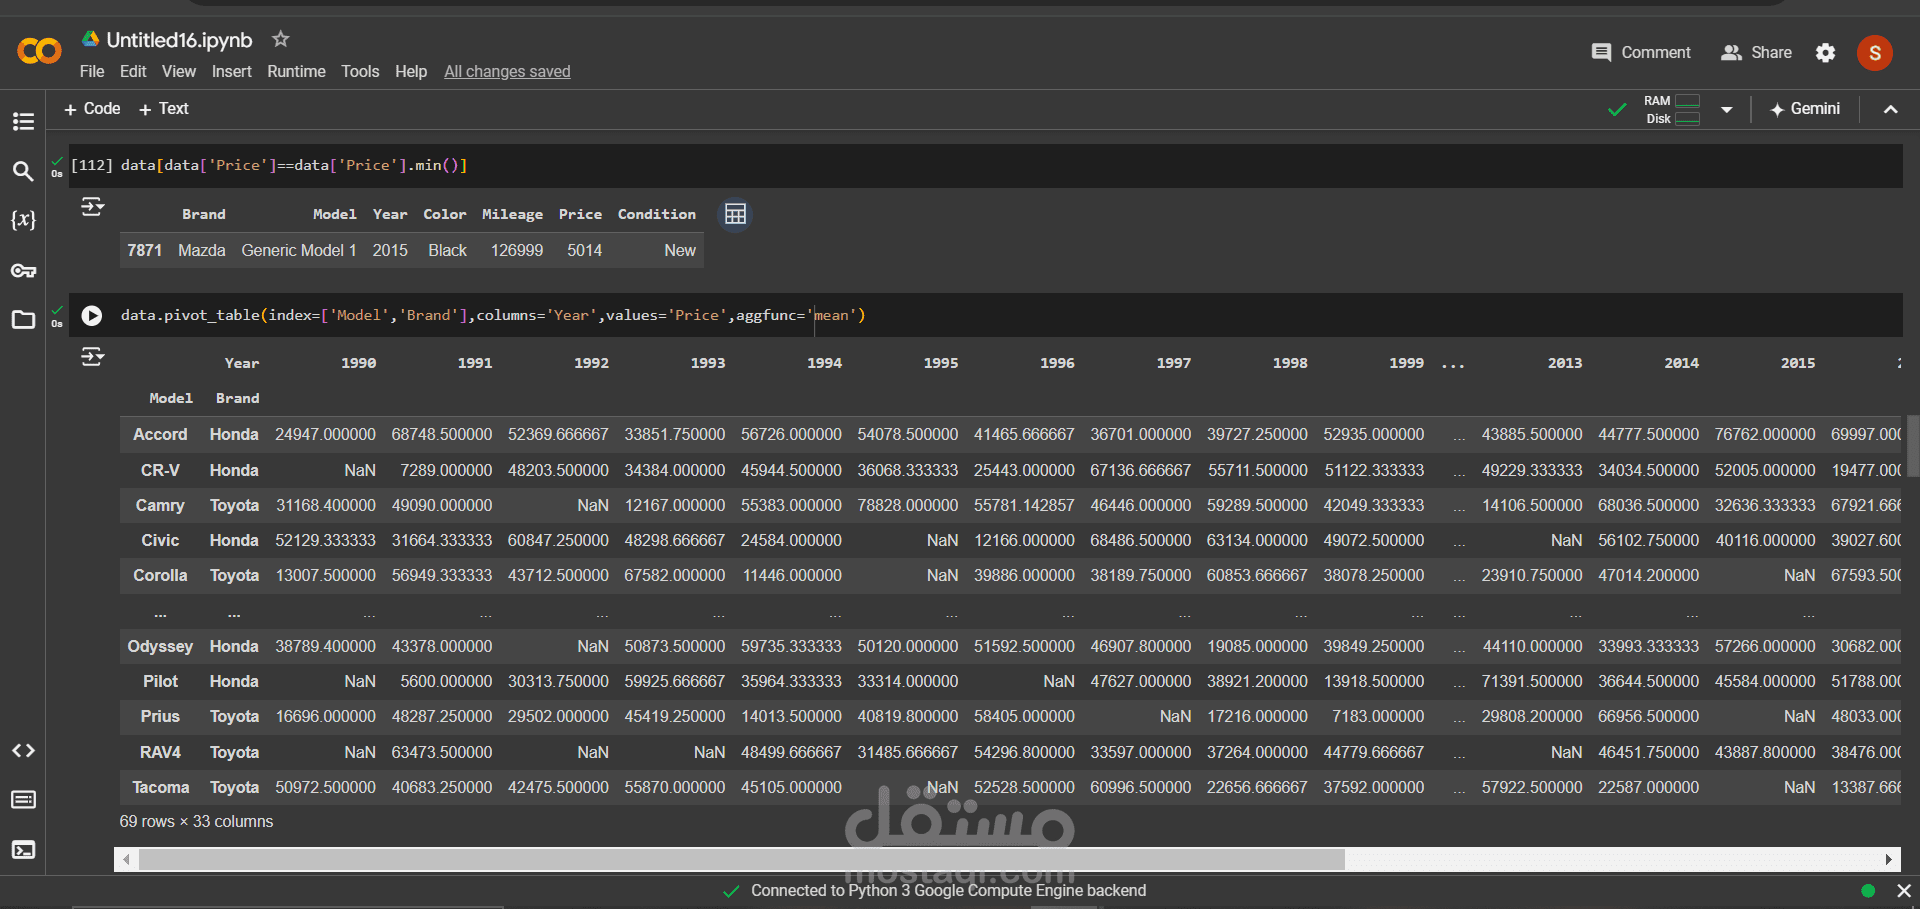Click the scrollbar left arrow
The image size is (1920, 909).
click(126, 860)
